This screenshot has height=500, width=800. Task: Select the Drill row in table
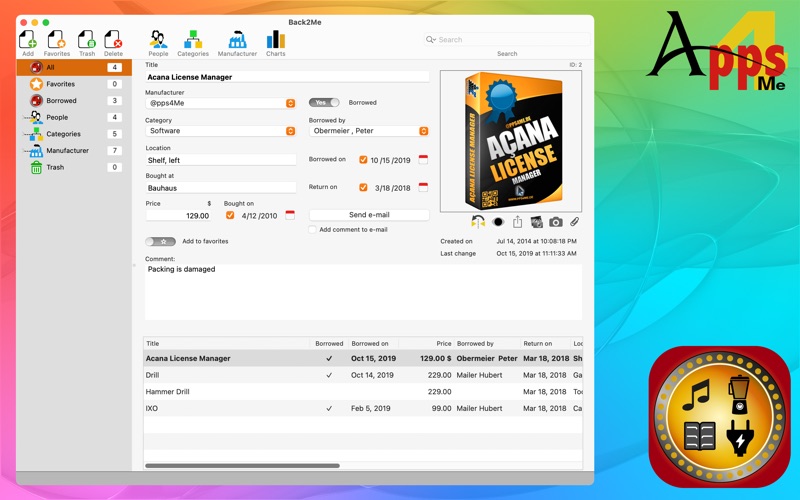pyautogui.click(x=363, y=375)
